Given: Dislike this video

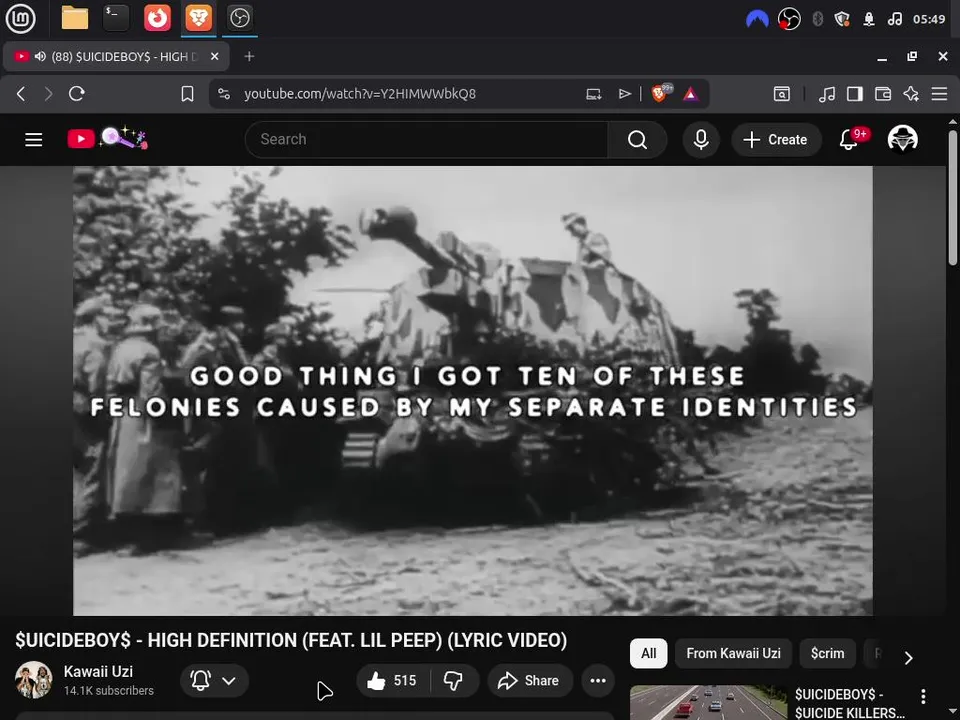Looking at the screenshot, I should (x=454, y=680).
